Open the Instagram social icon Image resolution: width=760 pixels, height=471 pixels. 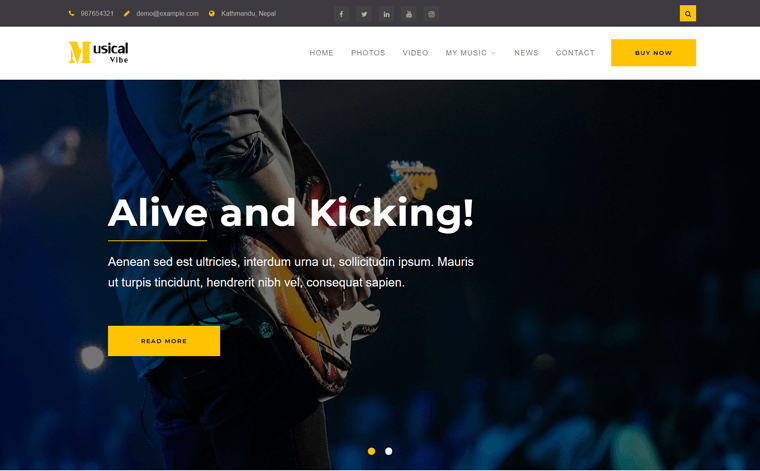(431, 14)
